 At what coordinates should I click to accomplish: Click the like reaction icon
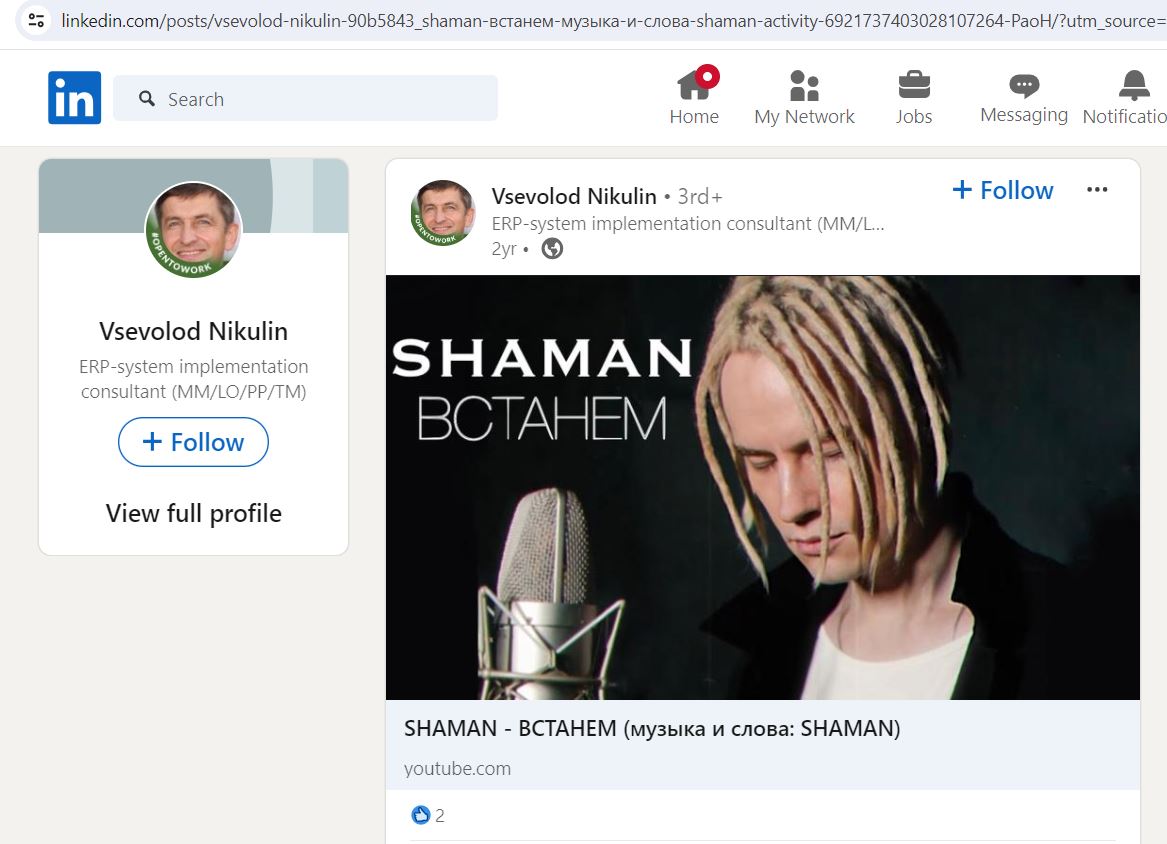[421, 815]
